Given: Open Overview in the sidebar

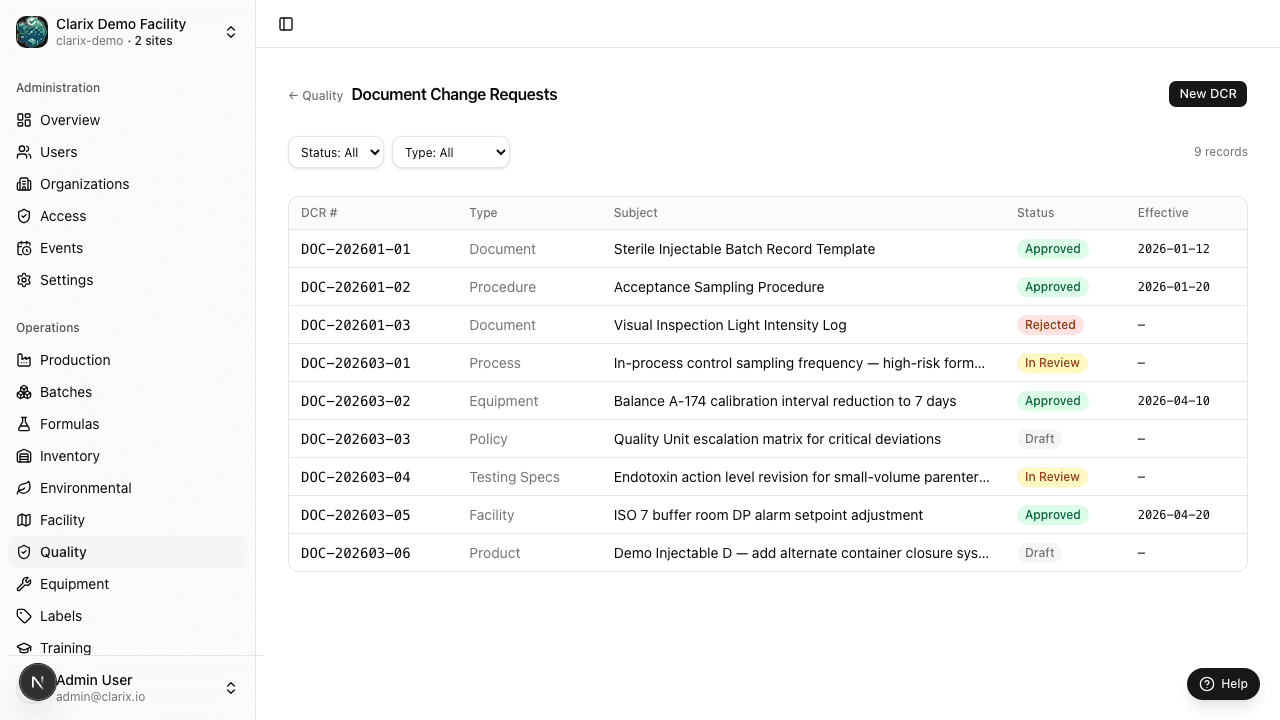Looking at the screenshot, I should pos(127,120).
